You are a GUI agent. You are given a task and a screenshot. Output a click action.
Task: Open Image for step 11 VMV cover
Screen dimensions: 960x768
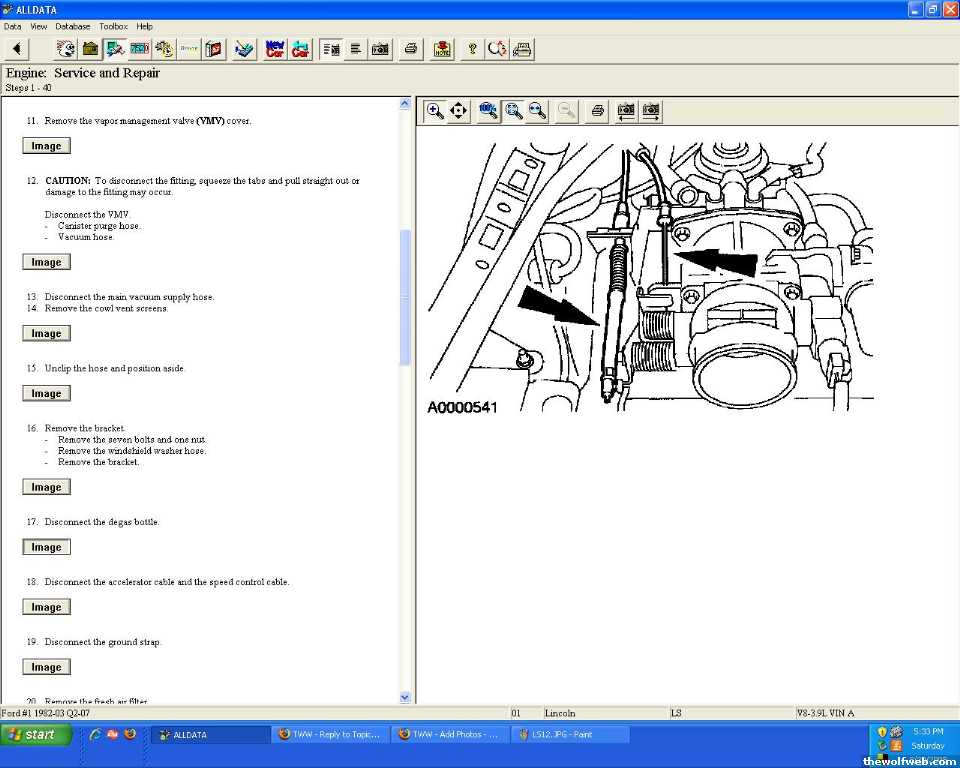click(x=46, y=146)
